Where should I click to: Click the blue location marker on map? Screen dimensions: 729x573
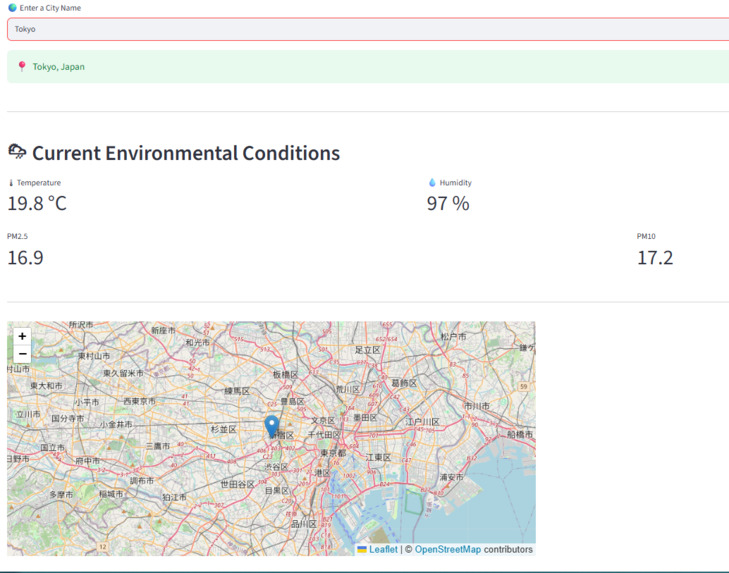pyautogui.click(x=272, y=426)
